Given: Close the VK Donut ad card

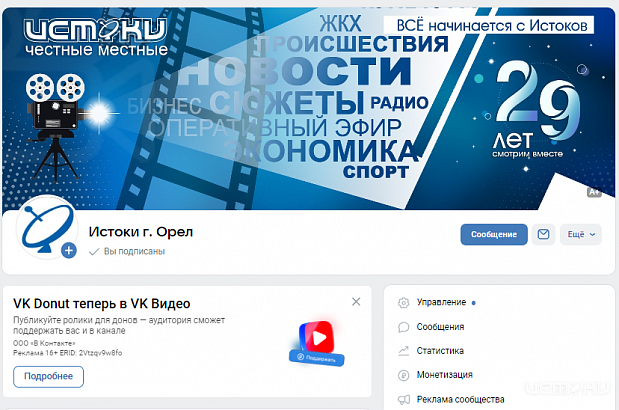Looking at the screenshot, I should [356, 302].
